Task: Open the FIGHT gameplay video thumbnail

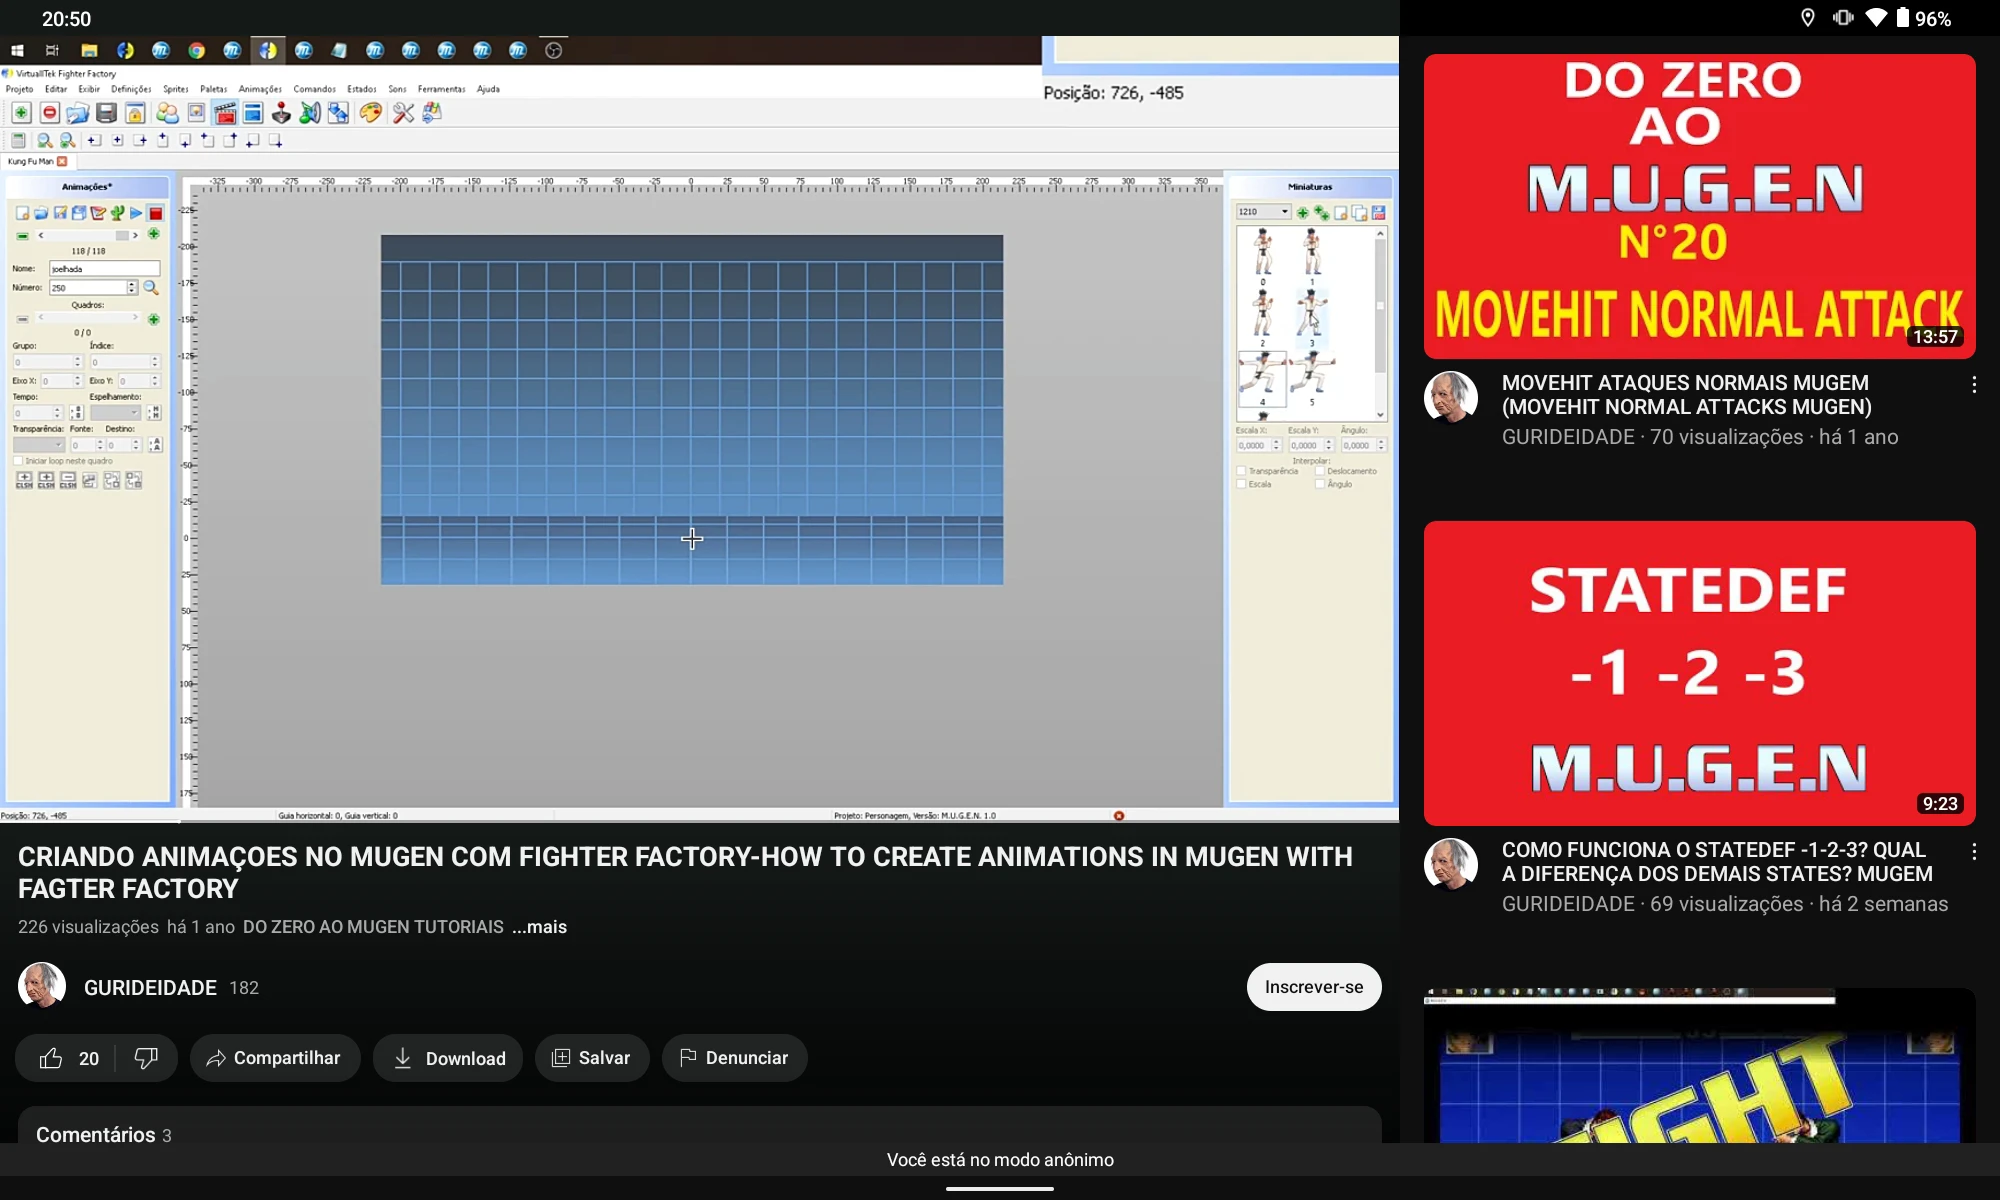Action: (x=1699, y=1066)
